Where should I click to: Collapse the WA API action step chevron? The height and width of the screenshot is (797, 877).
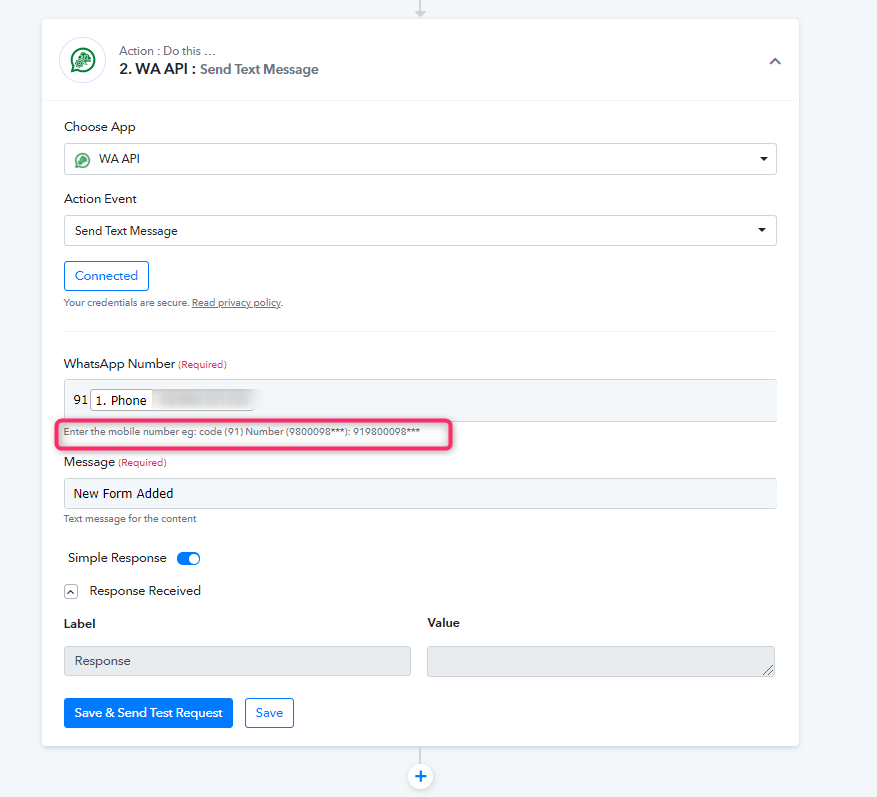[775, 62]
